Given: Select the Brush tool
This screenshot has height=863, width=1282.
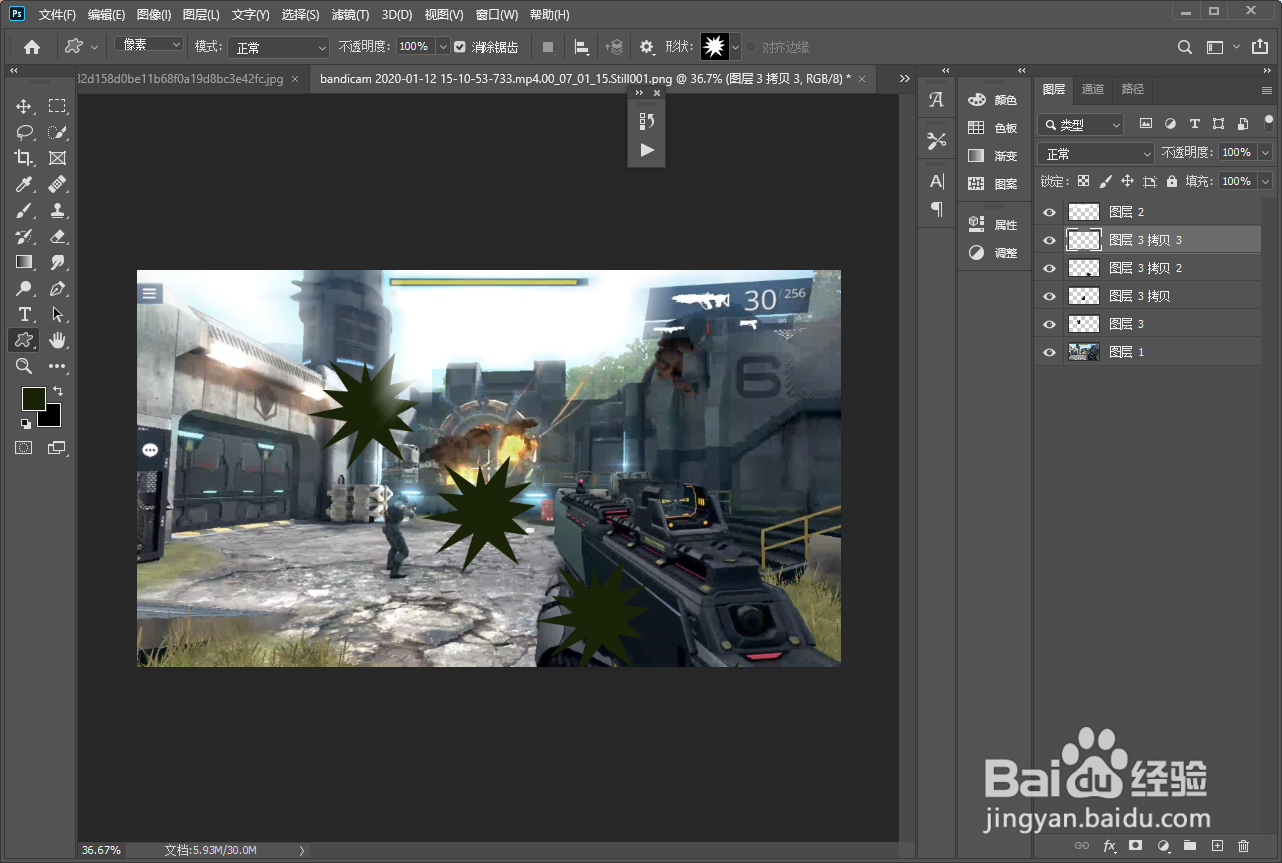Looking at the screenshot, I should (x=24, y=210).
